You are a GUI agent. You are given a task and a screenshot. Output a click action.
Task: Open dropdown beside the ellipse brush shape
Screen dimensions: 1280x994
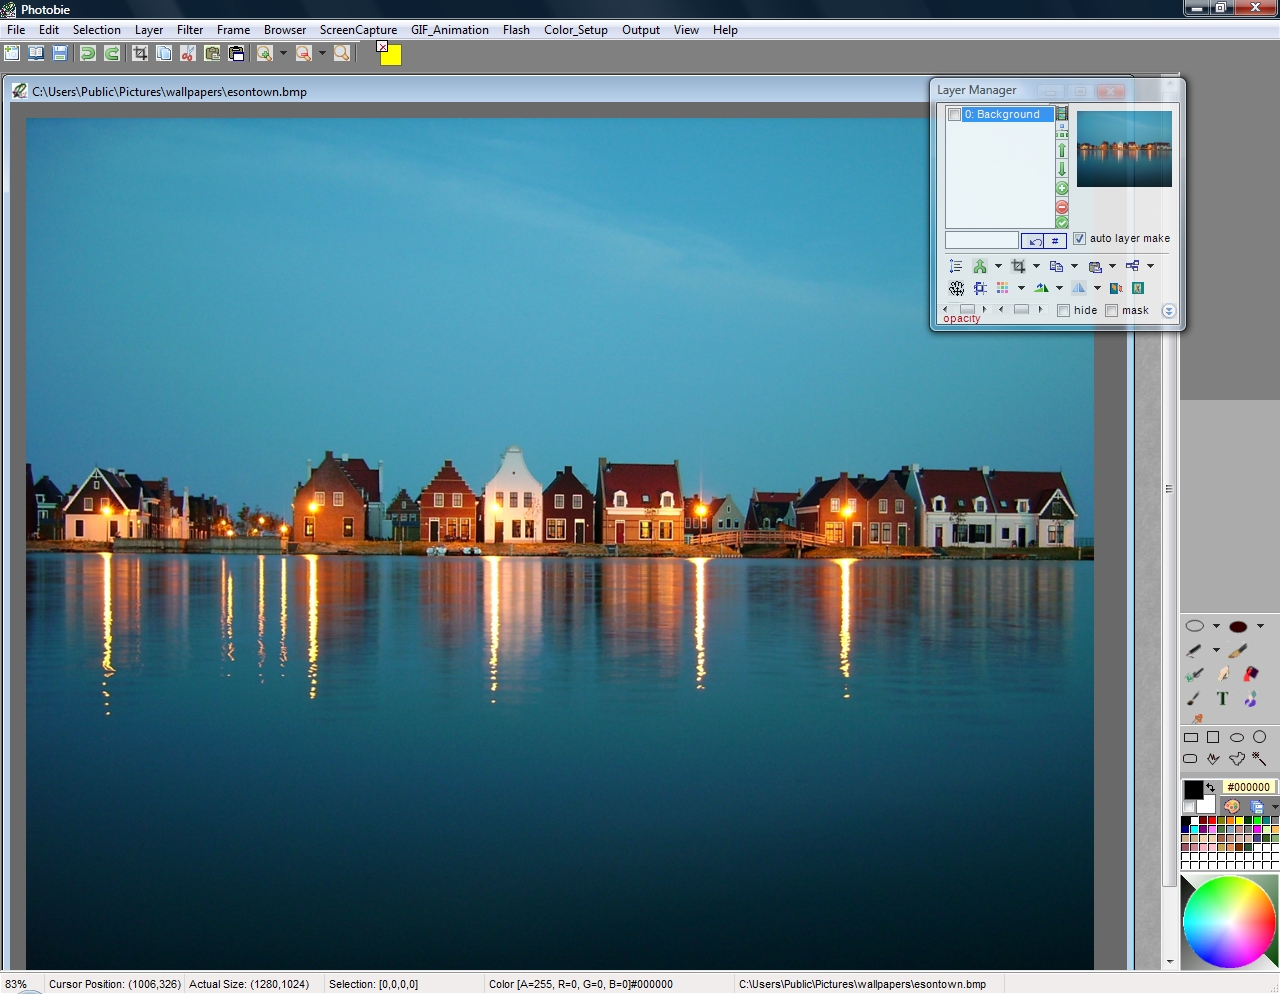1216,626
